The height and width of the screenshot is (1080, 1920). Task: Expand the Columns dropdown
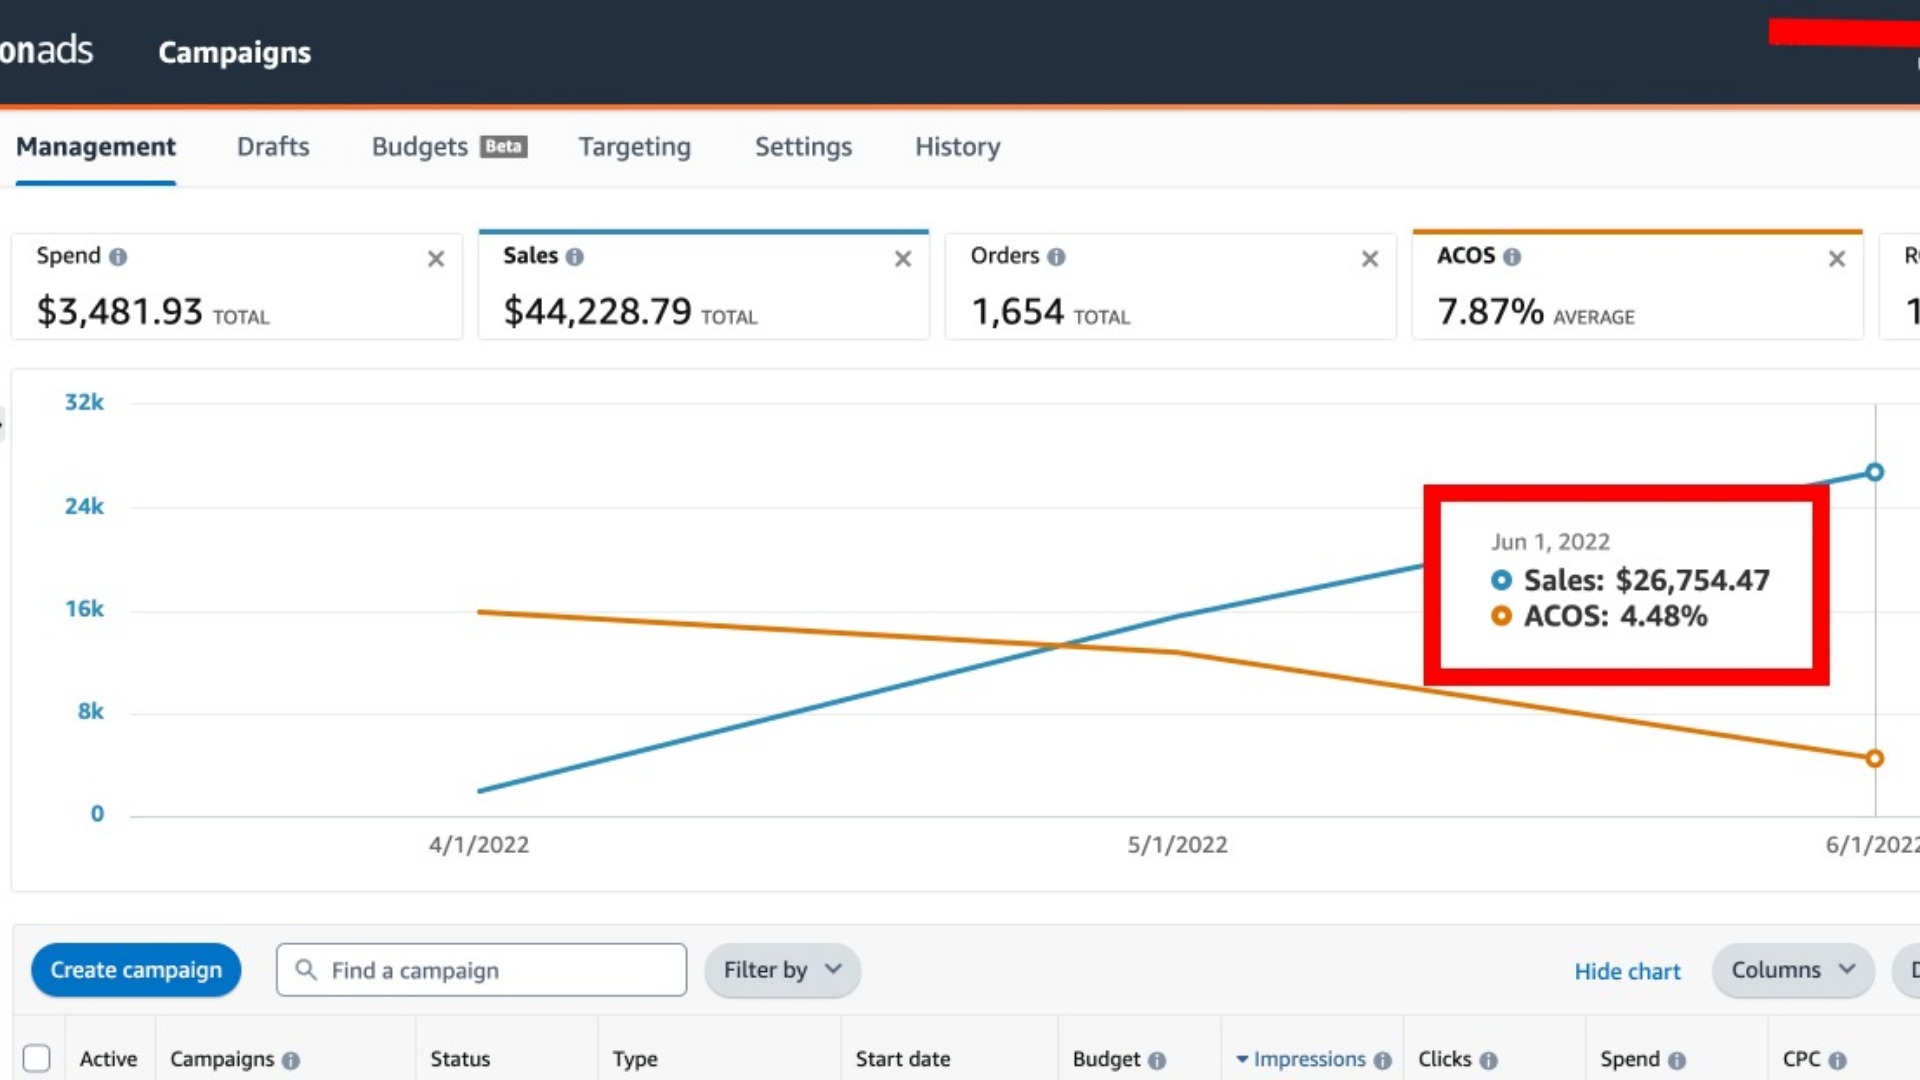[x=1792, y=970]
